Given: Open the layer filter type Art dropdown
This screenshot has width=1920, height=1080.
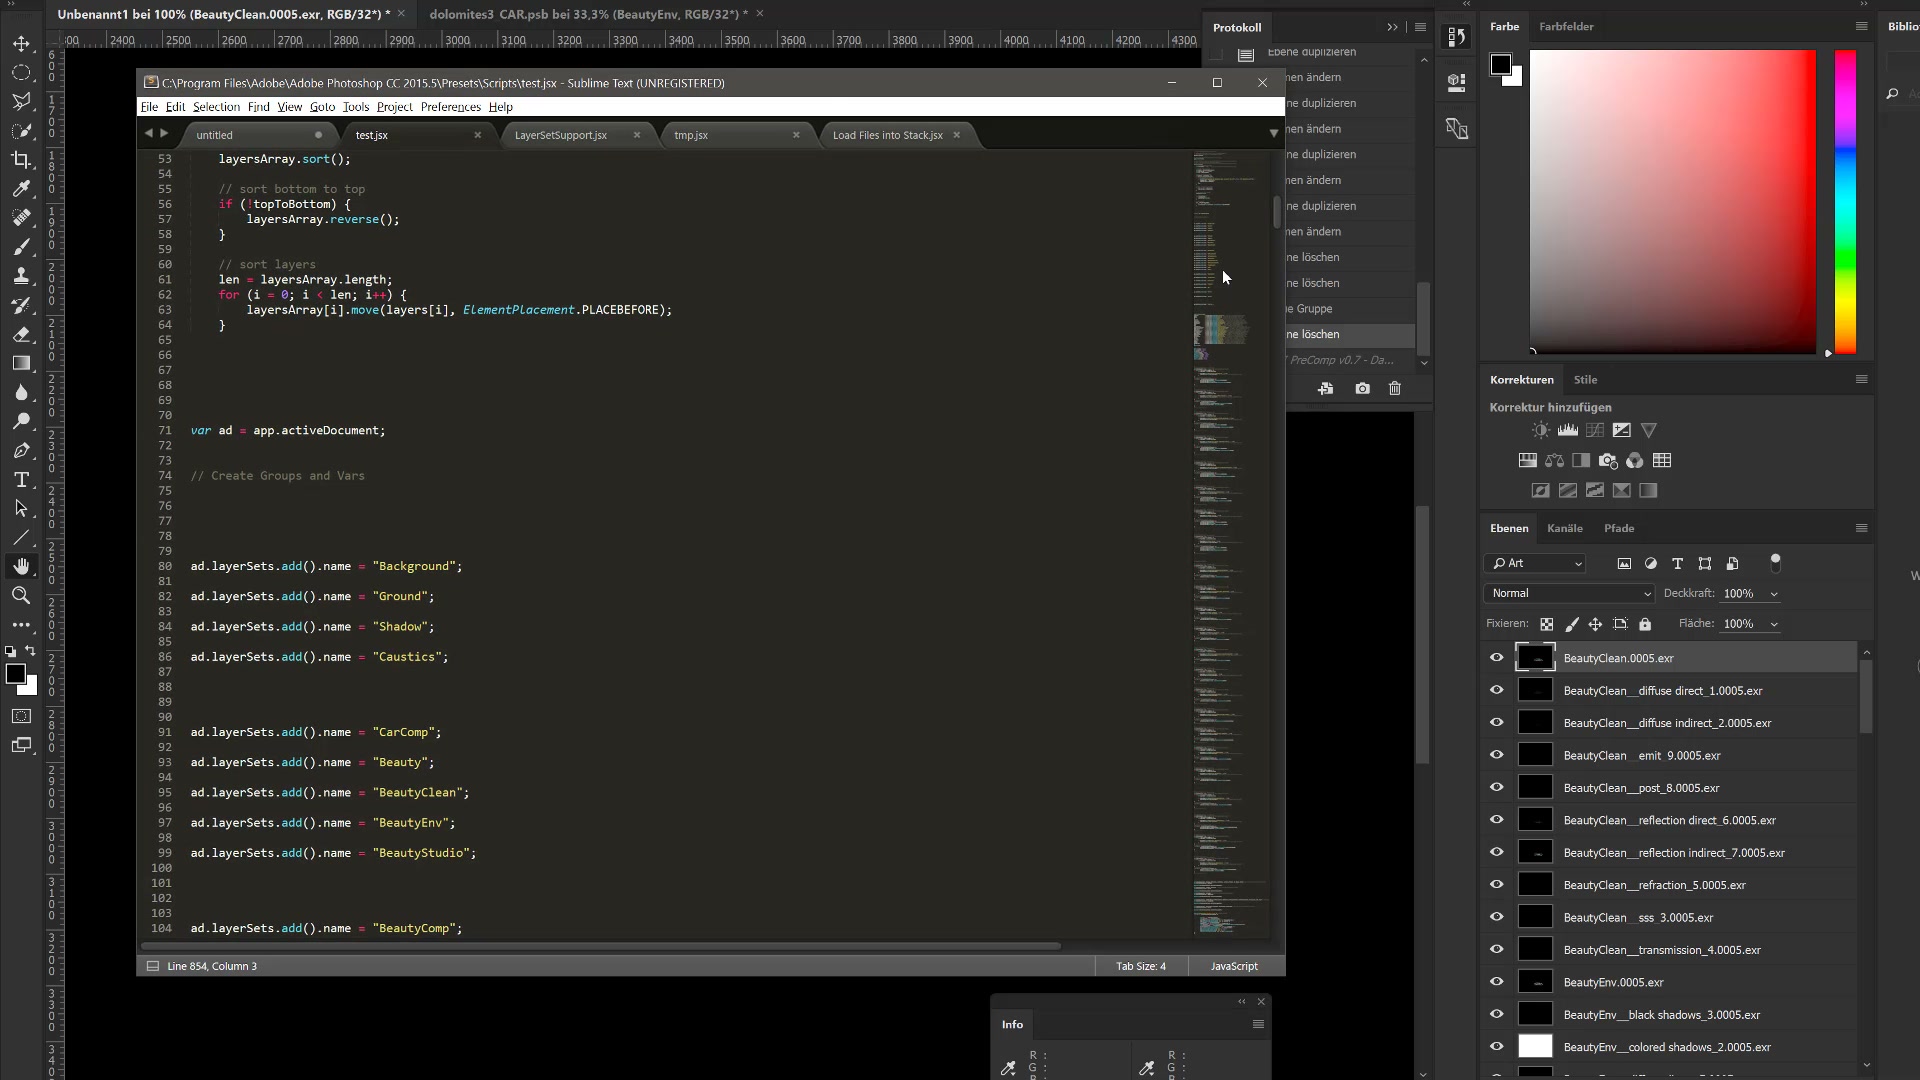Looking at the screenshot, I should [x=1535, y=563].
